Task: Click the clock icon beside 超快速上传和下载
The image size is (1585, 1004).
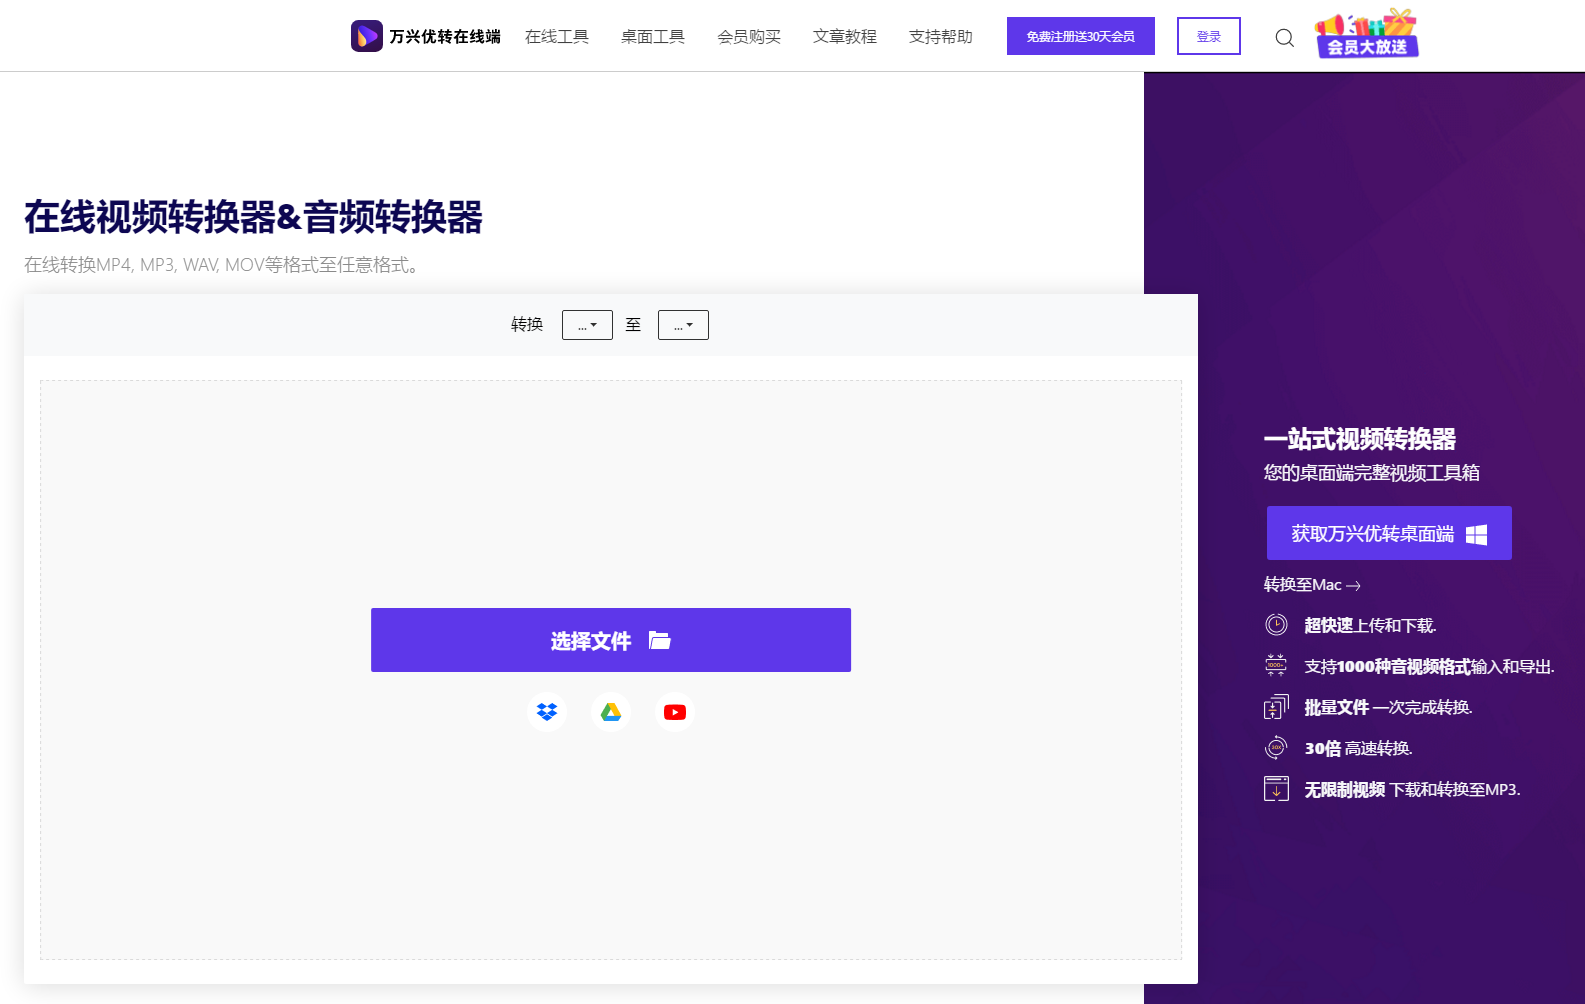Action: 1276,625
